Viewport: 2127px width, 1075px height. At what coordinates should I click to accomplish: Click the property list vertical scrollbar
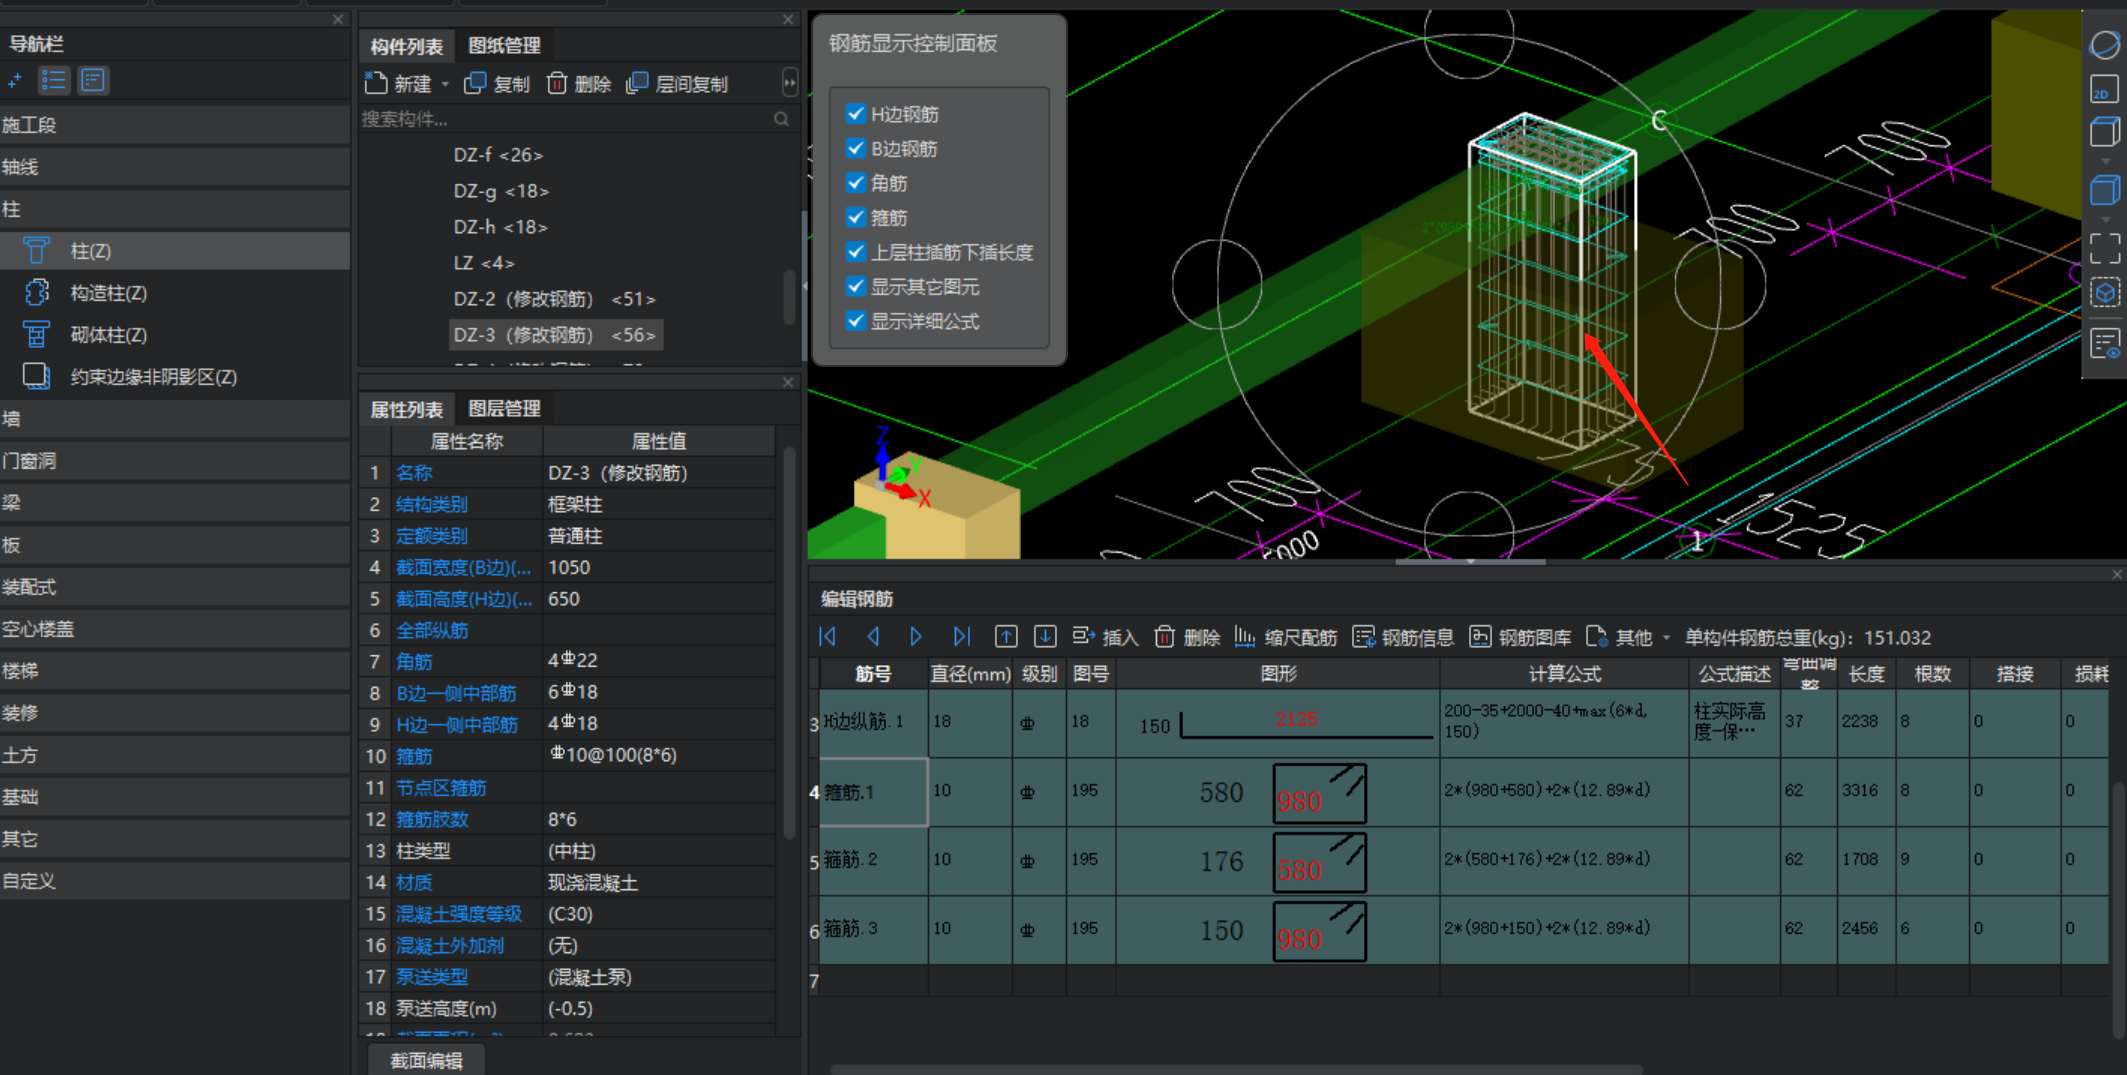789,640
